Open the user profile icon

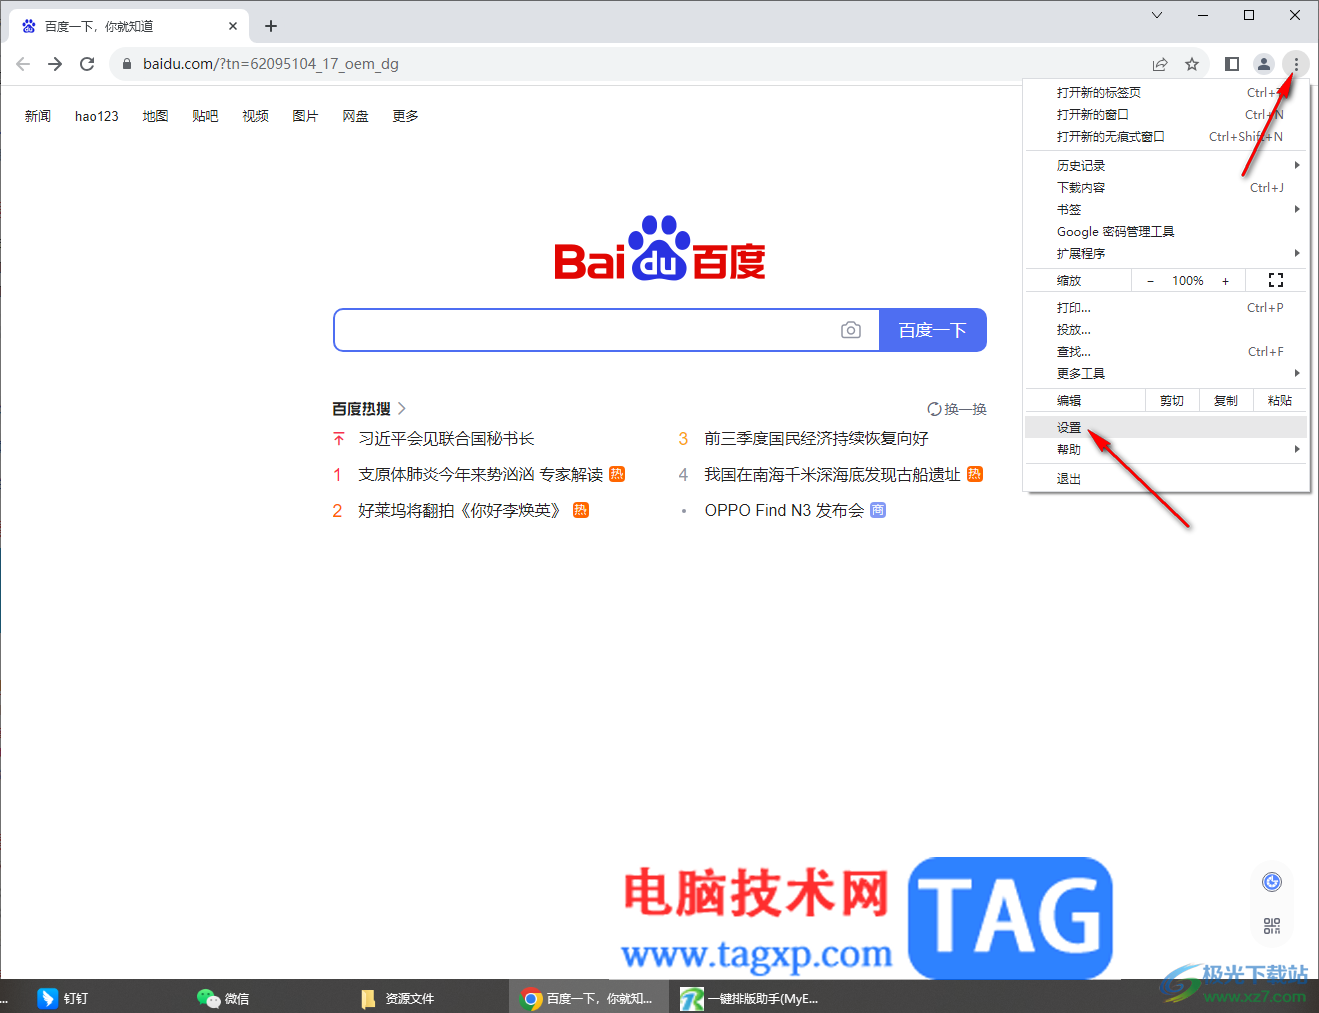pyautogui.click(x=1264, y=64)
